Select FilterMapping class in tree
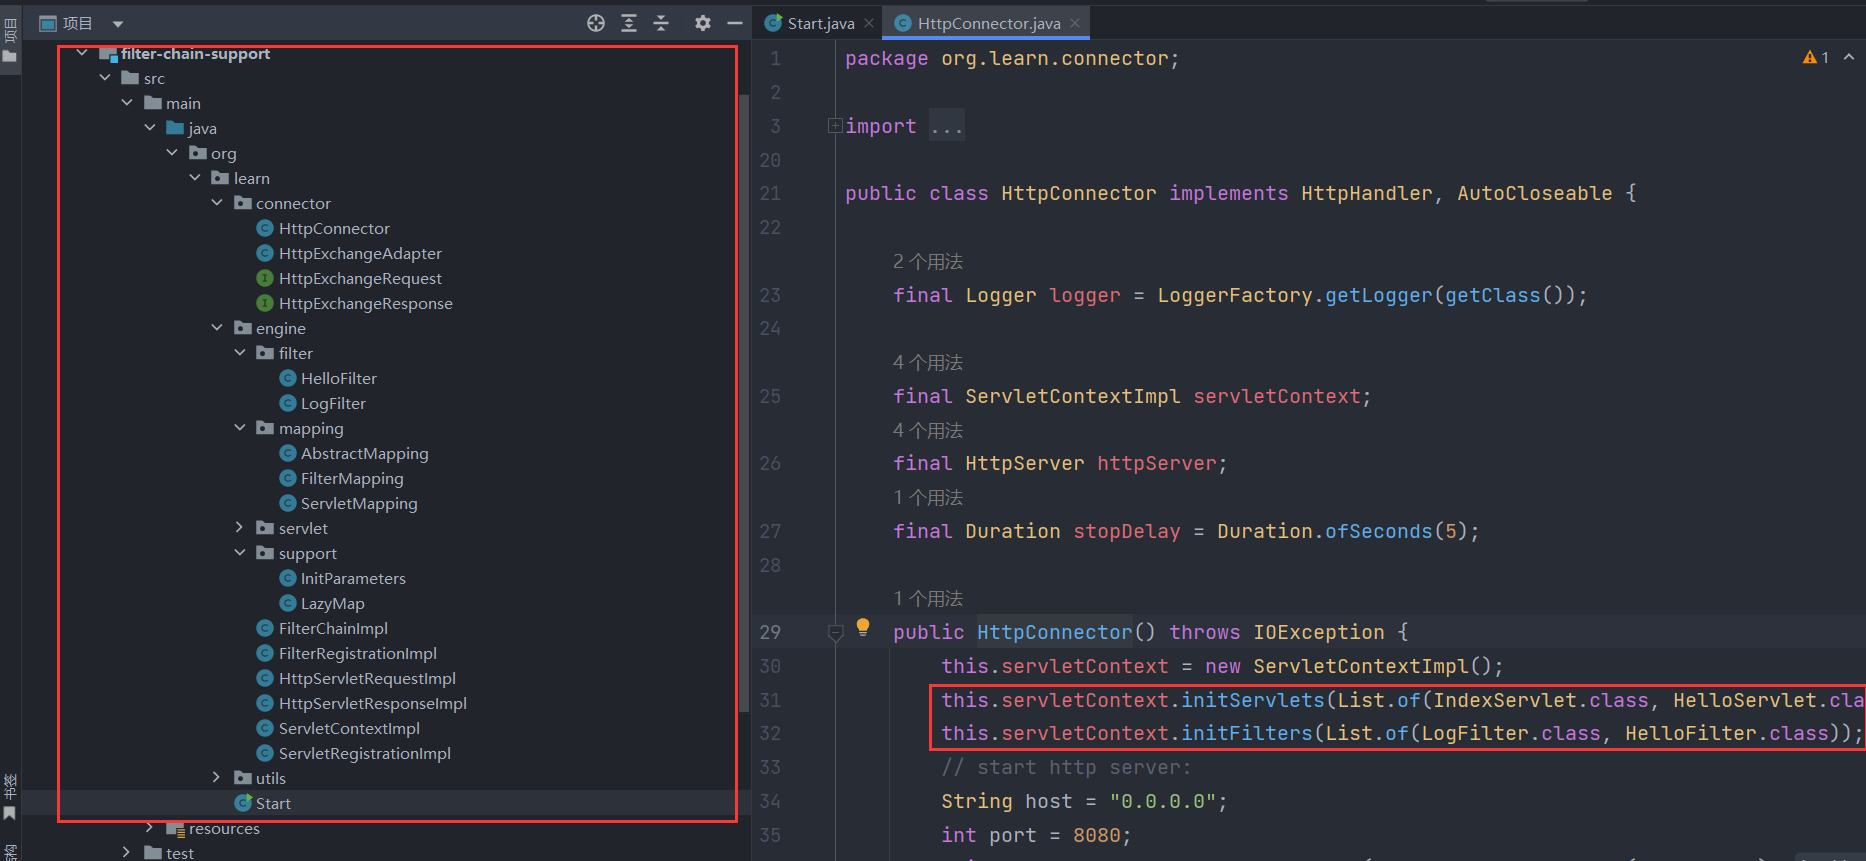Image resolution: width=1866 pixels, height=861 pixels. [352, 478]
